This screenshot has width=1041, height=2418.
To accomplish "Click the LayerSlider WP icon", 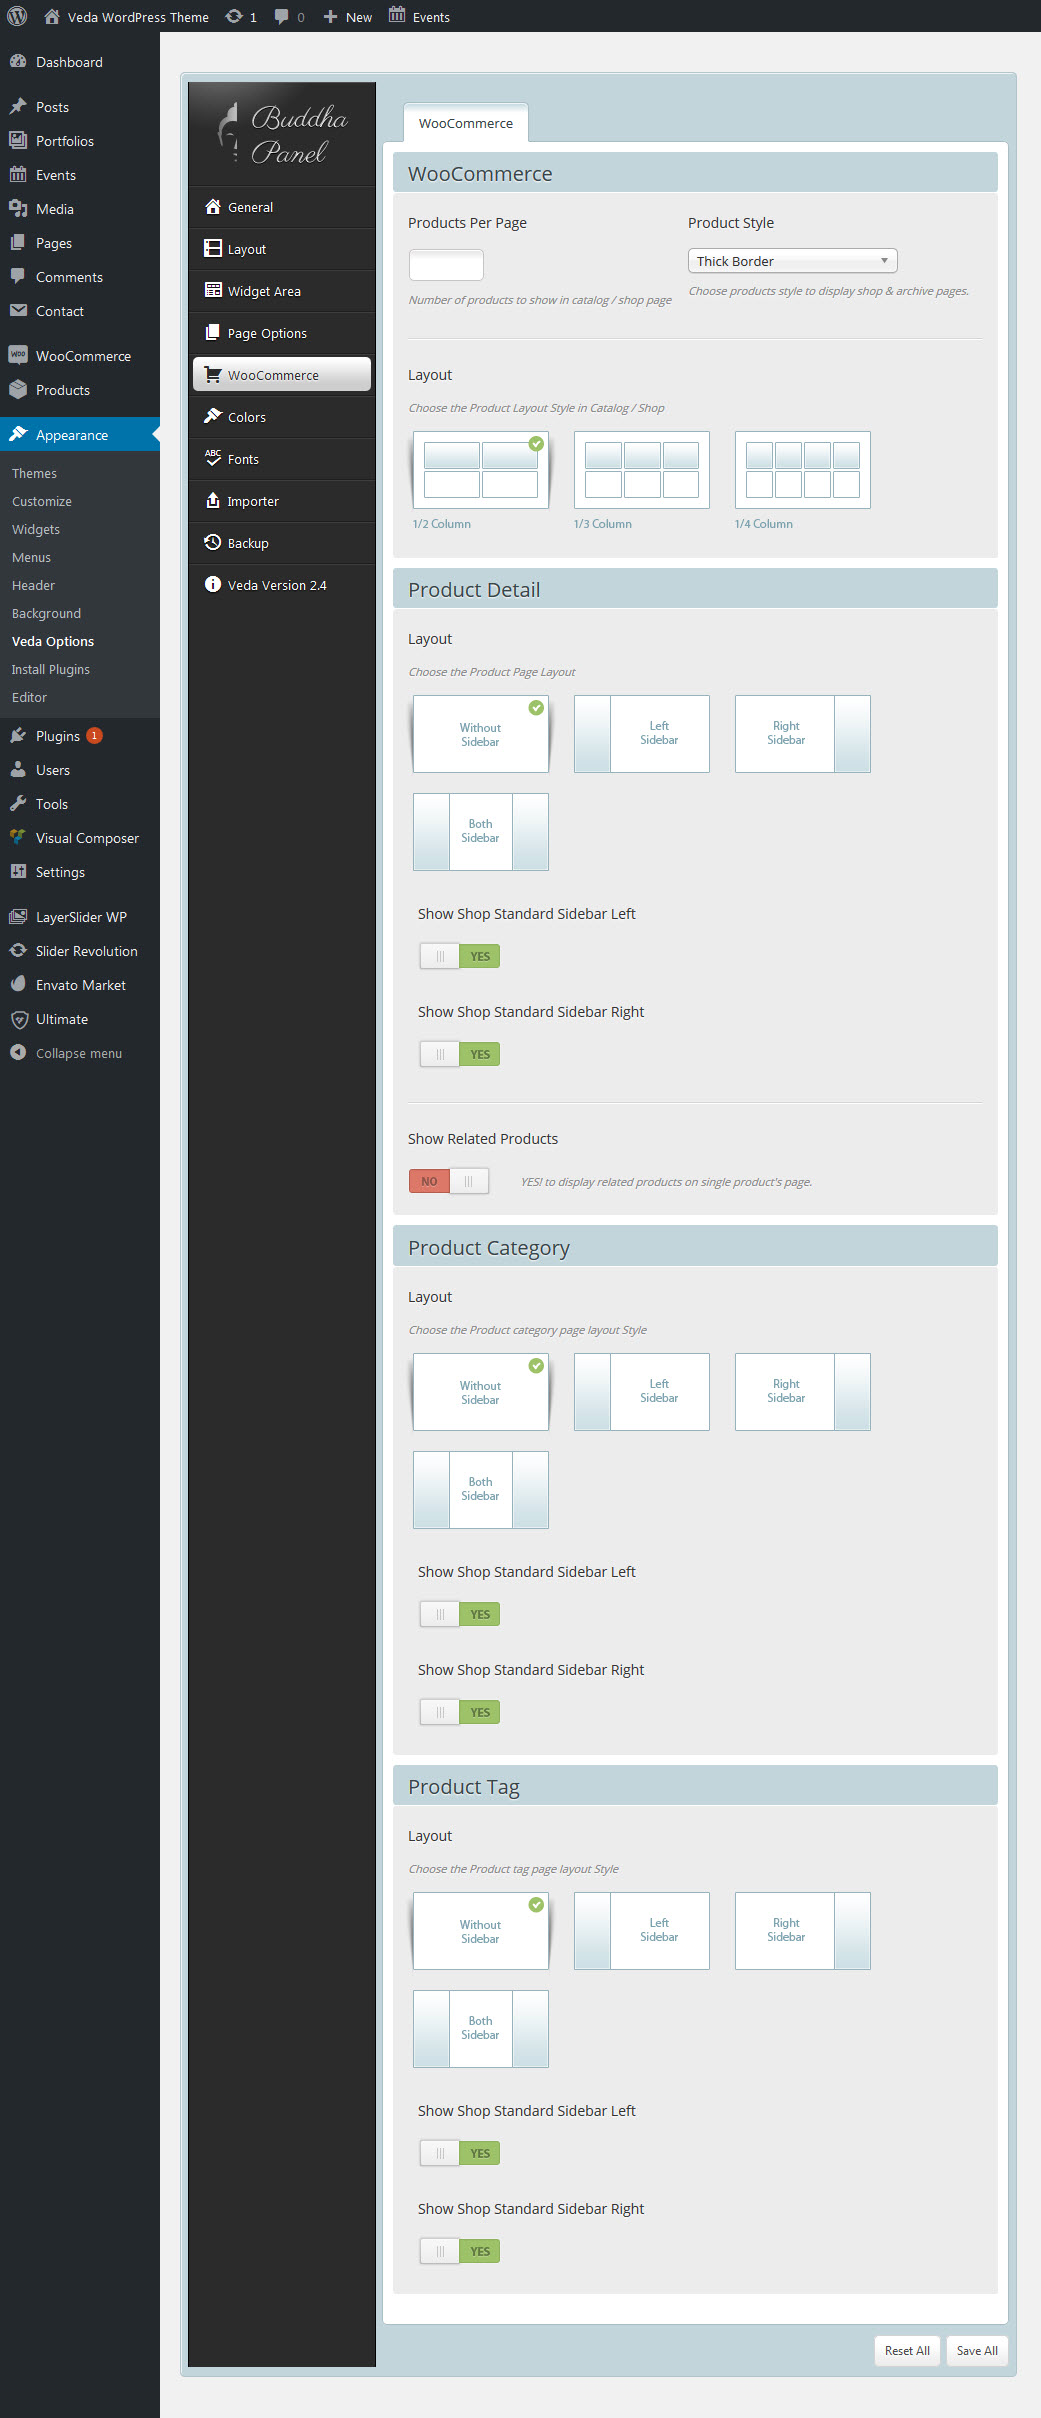I will coord(18,916).
